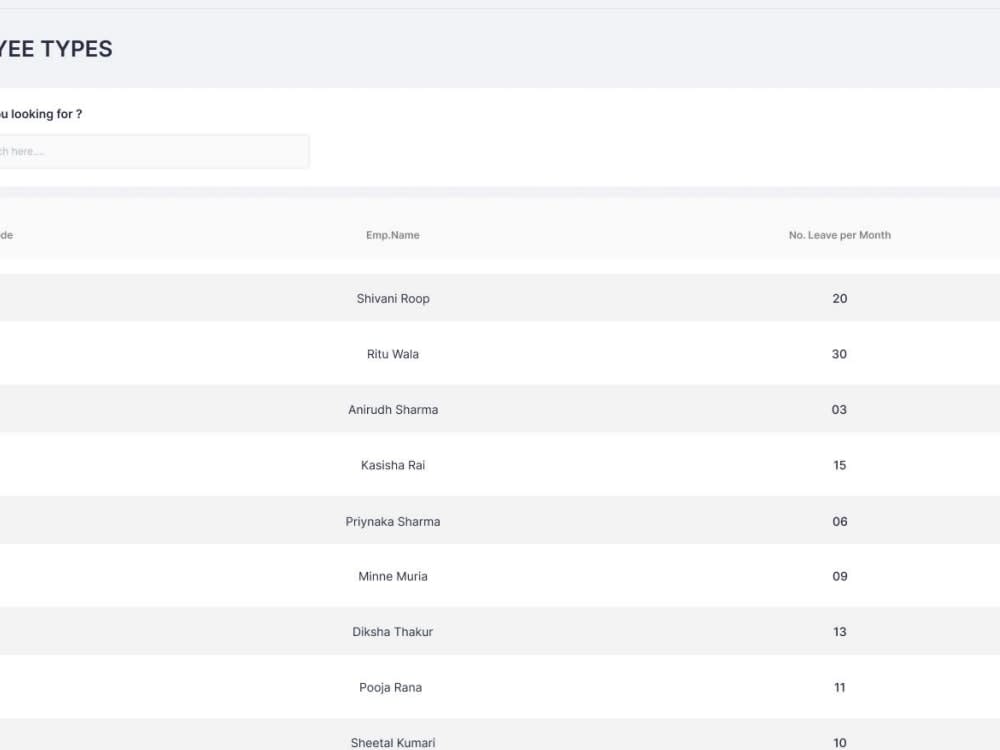Click leave value 09 for Minne Muria

[839, 577]
